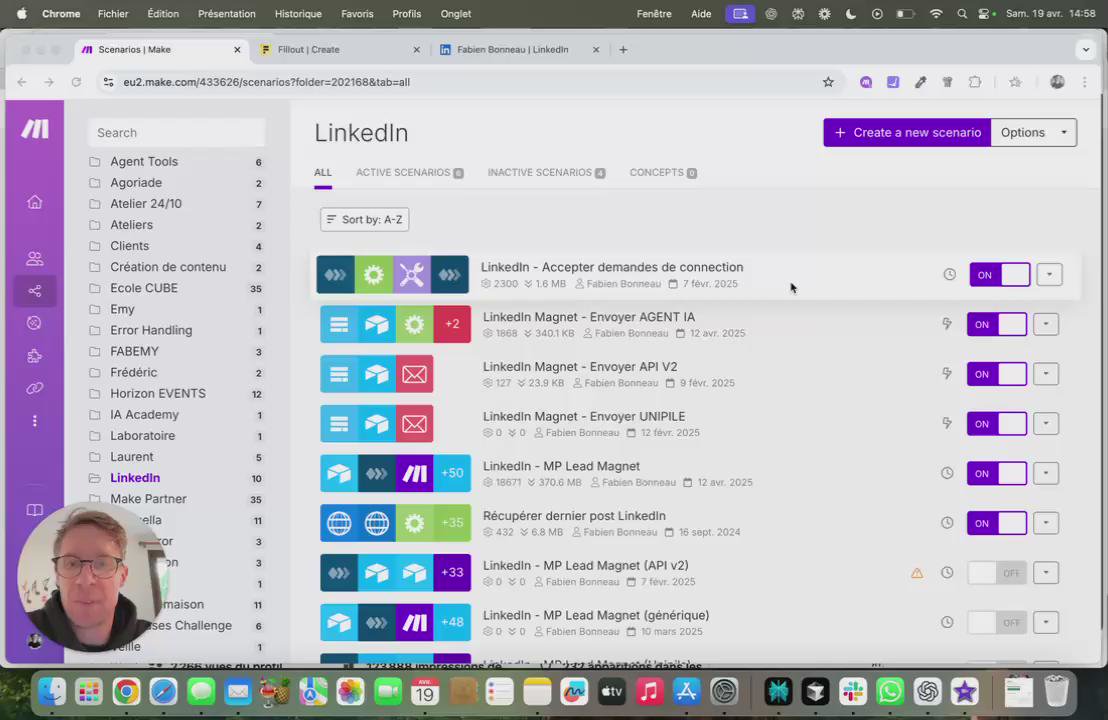The width and height of the screenshot is (1108, 720).
Task: Toggle off Accepter demandes de connection scenario
Action: (x=999, y=274)
